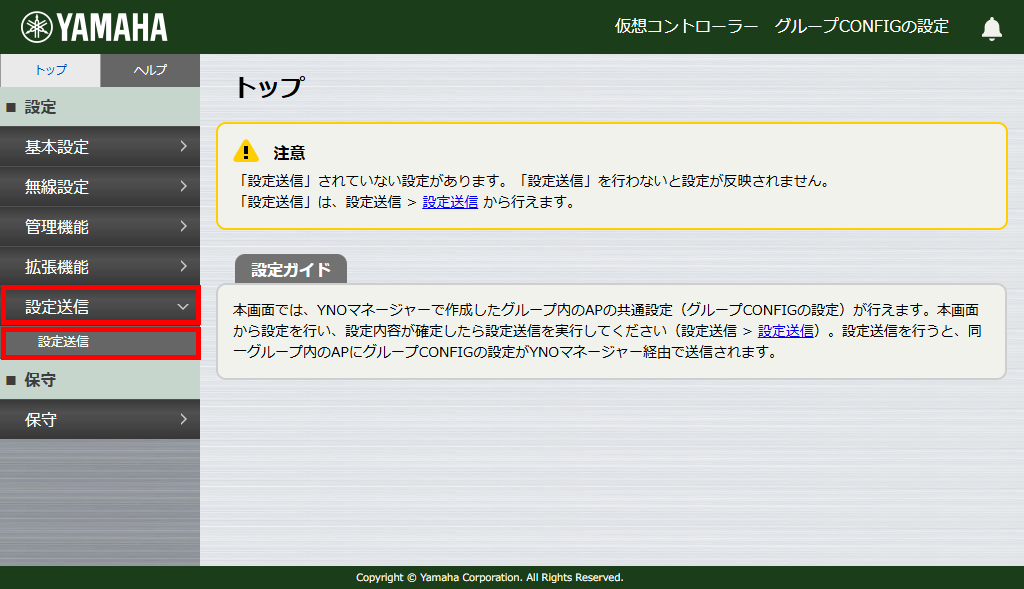Image resolution: width=1024 pixels, height=589 pixels.
Task: Follow 設定送信 link in the 注意 box
Action: click(450, 202)
